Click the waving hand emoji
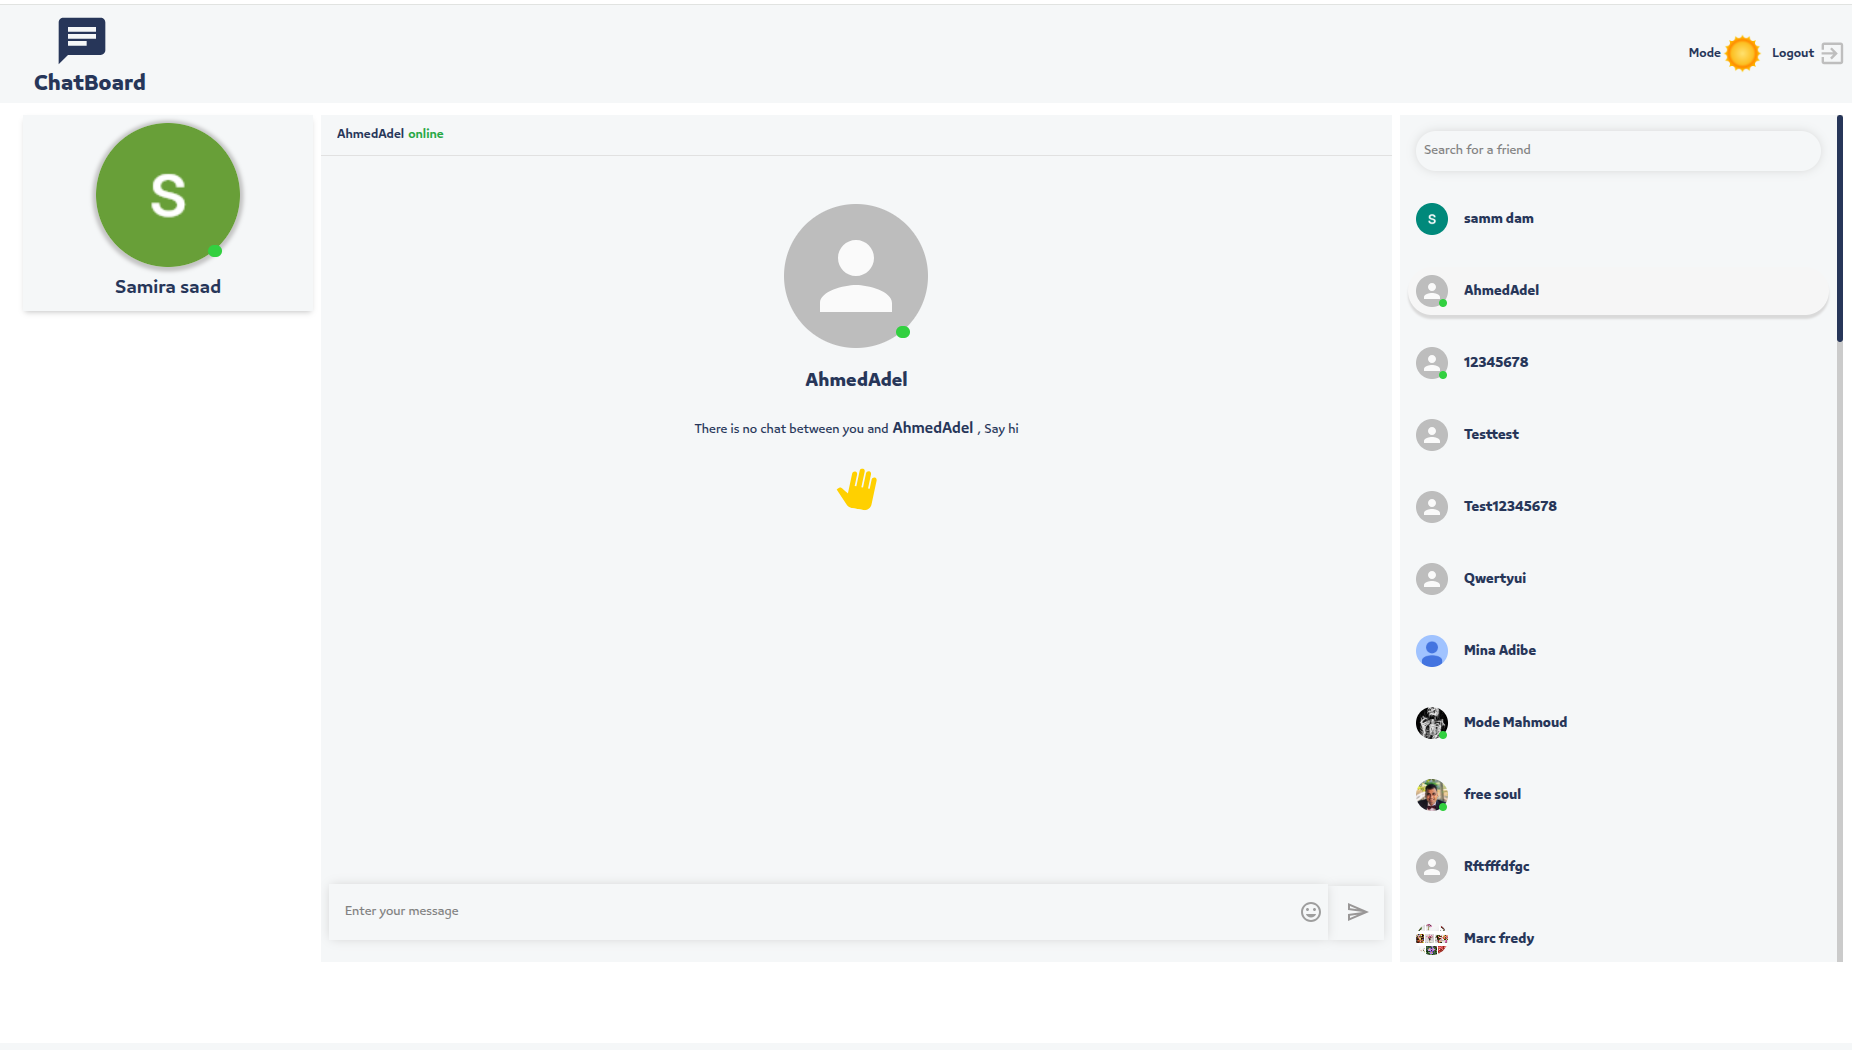This screenshot has height=1050, width=1852. pos(857,489)
